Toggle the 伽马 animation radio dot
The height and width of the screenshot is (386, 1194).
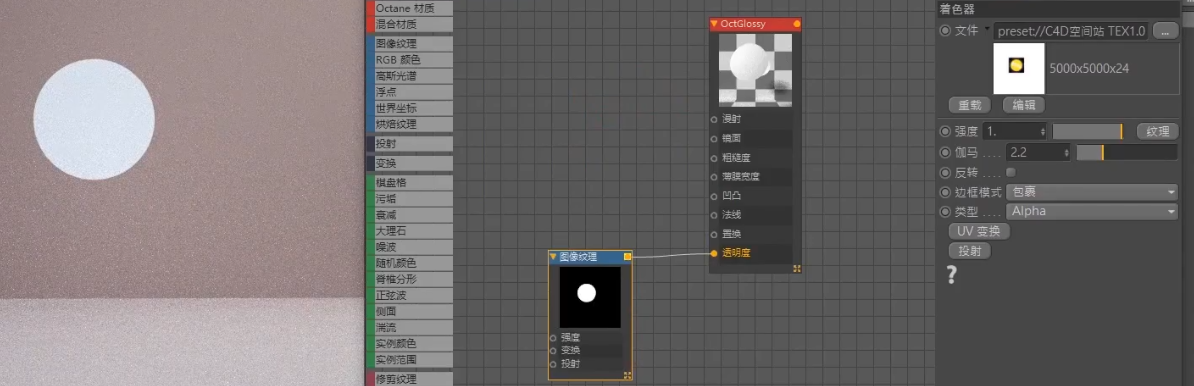[x=946, y=152]
